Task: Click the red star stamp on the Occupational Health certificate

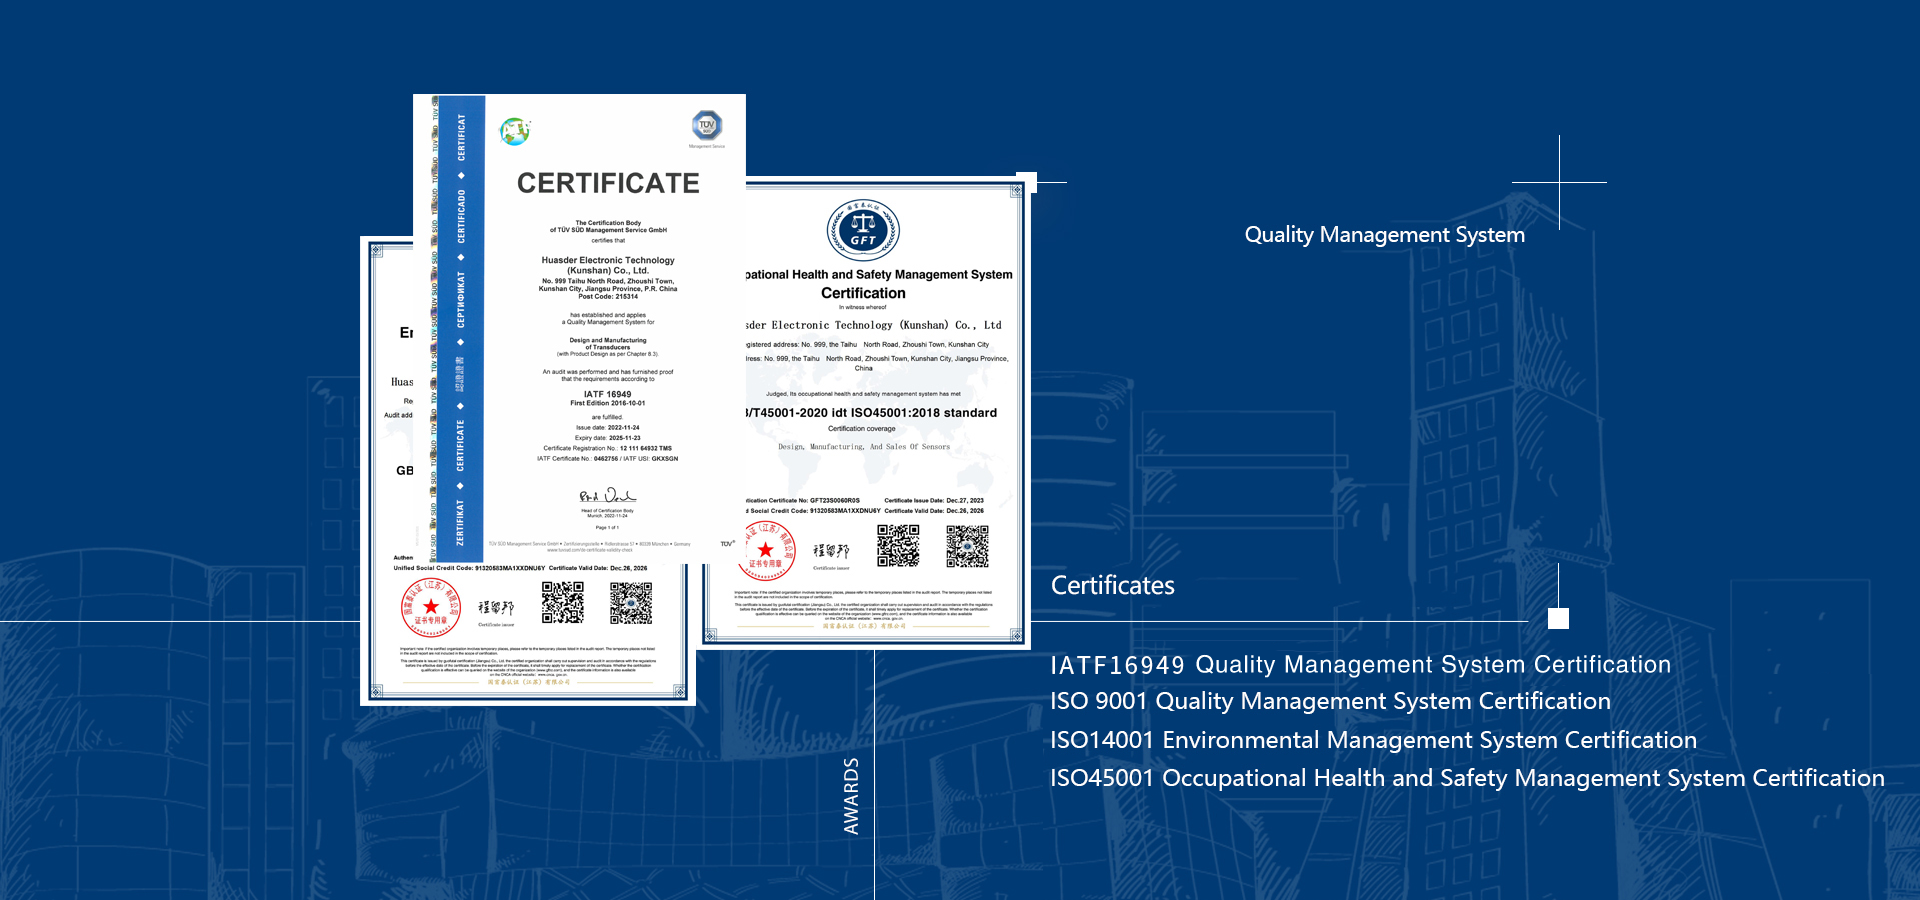Action: 766,550
